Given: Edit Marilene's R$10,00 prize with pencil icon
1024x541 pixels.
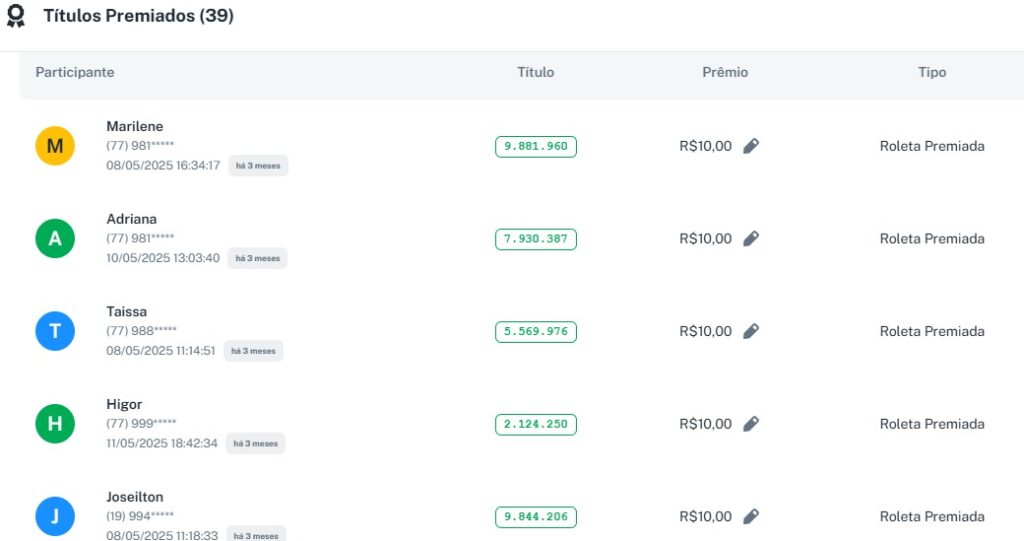Looking at the screenshot, I should click(x=751, y=146).
